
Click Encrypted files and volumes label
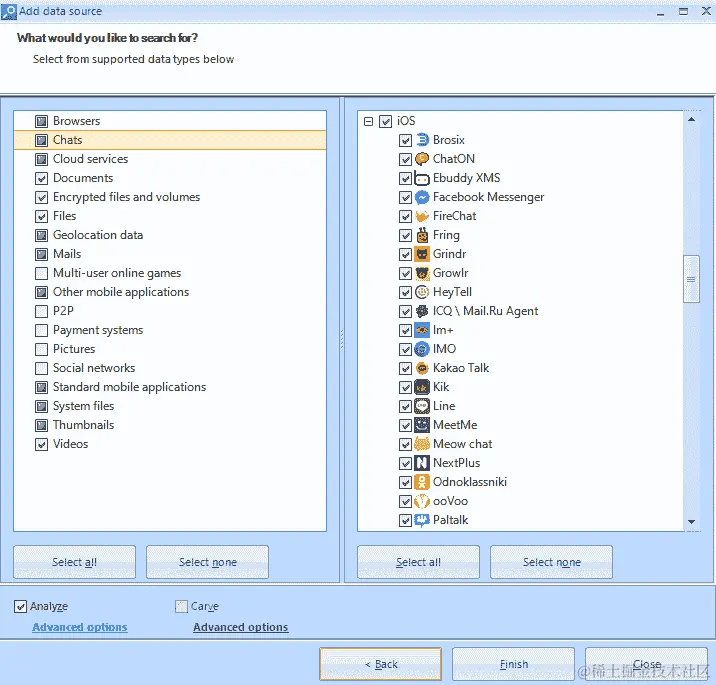click(126, 197)
